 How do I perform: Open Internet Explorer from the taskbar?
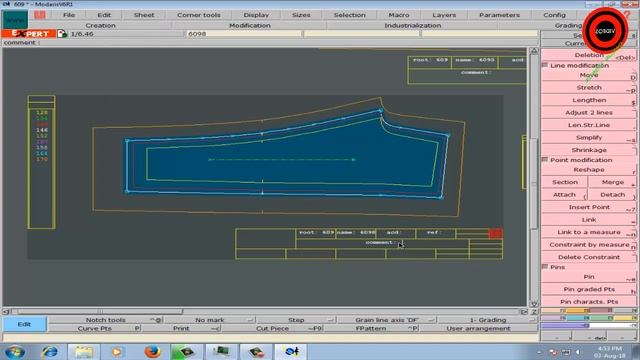click(50, 351)
